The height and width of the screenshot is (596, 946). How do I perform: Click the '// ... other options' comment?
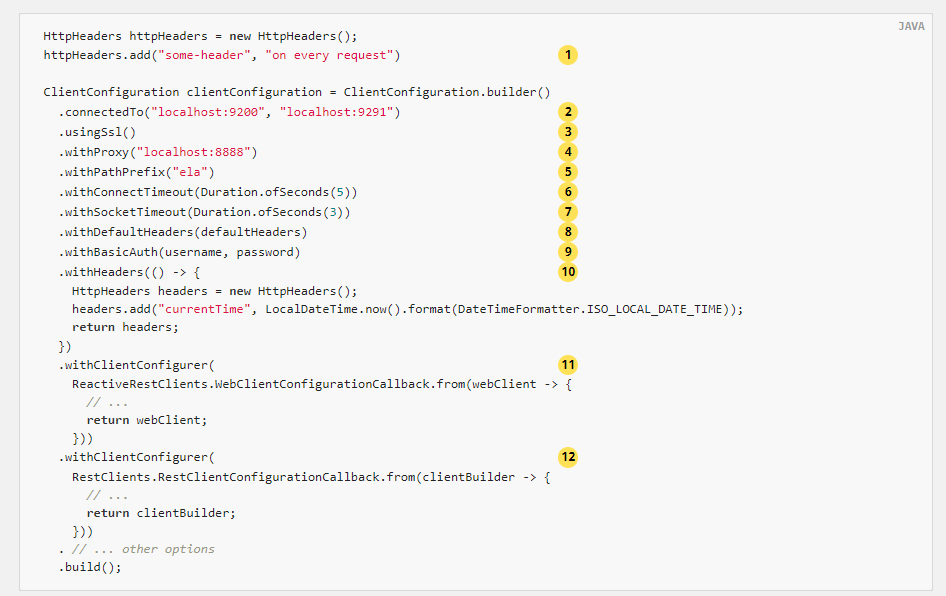pyautogui.click(x=144, y=549)
